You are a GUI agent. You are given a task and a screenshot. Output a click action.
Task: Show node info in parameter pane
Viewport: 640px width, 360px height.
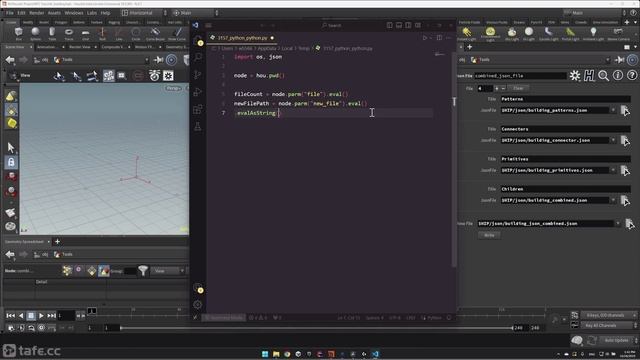click(618, 76)
